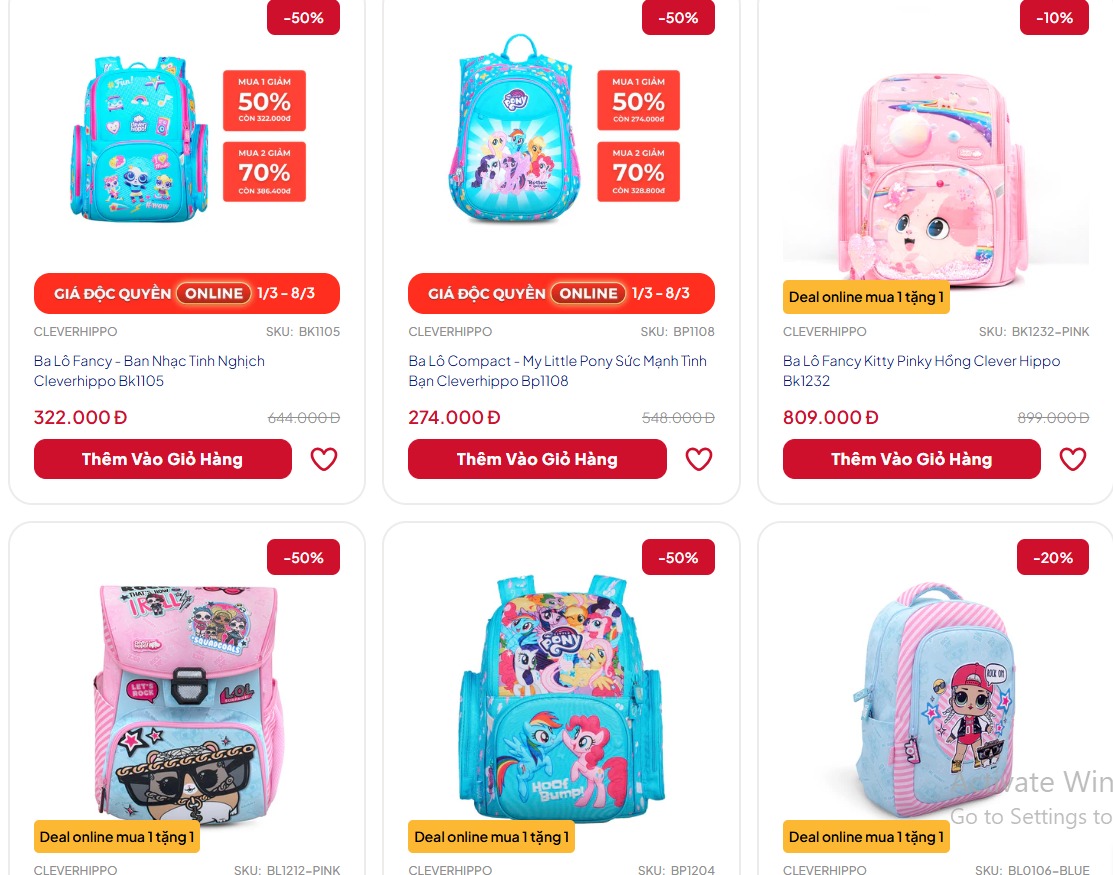Image resolution: width=1113 pixels, height=875 pixels.
Task: Favorite the Ban Nhạc Tinh Nghịch backpack heart
Action: (324, 459)
